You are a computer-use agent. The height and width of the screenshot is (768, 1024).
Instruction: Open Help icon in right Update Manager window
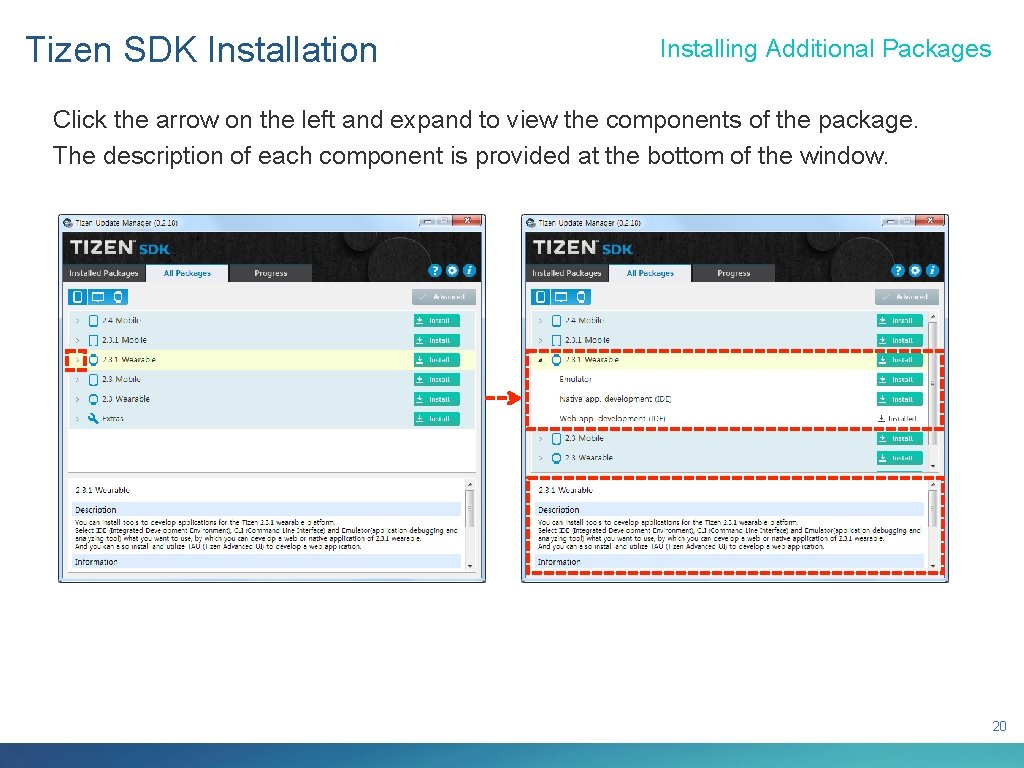[898, 270]
